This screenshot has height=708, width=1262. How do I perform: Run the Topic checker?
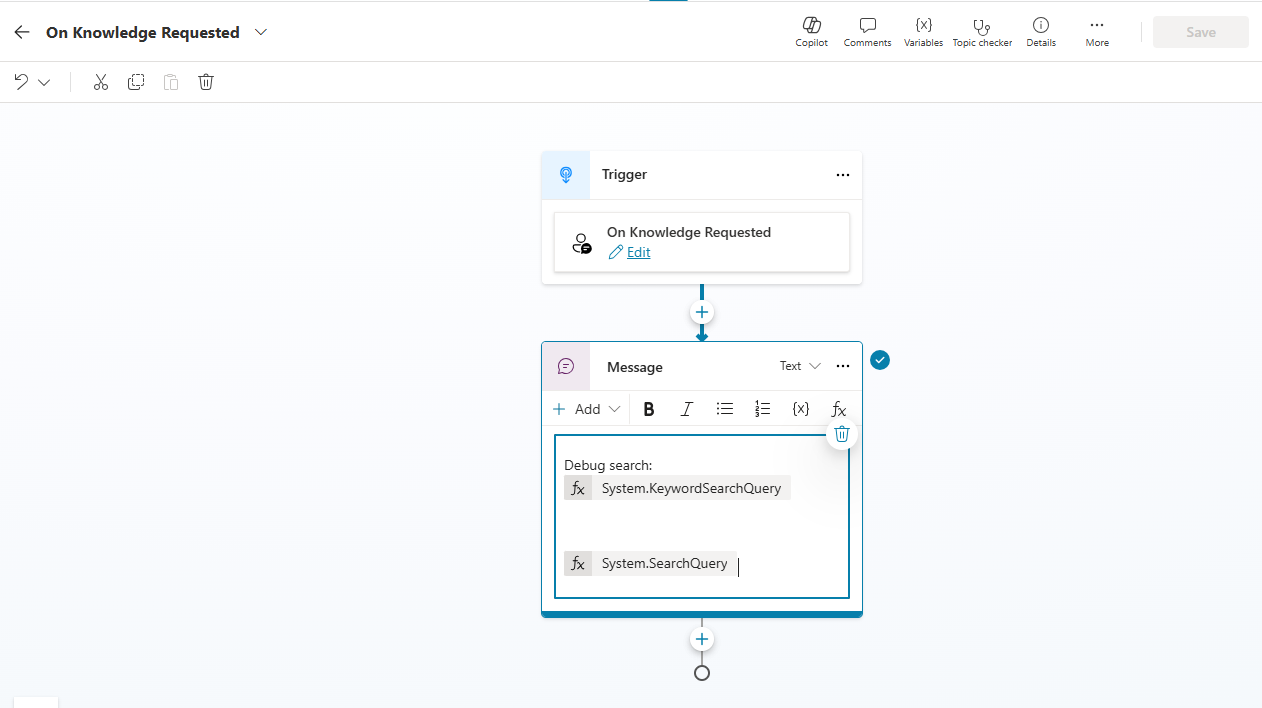pyautogui.click(x=982, y=31)
